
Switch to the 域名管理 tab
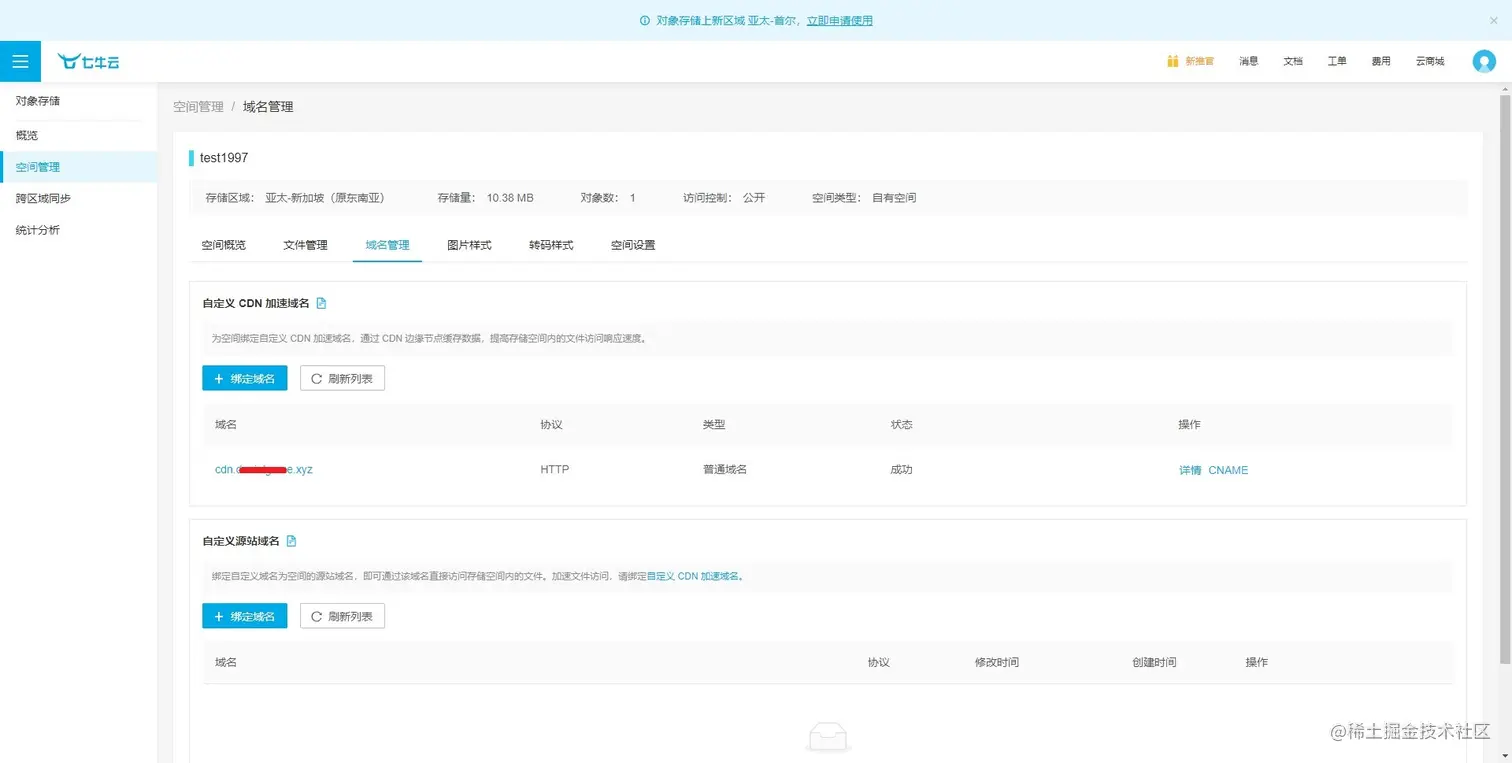click(x=387, y=245)
